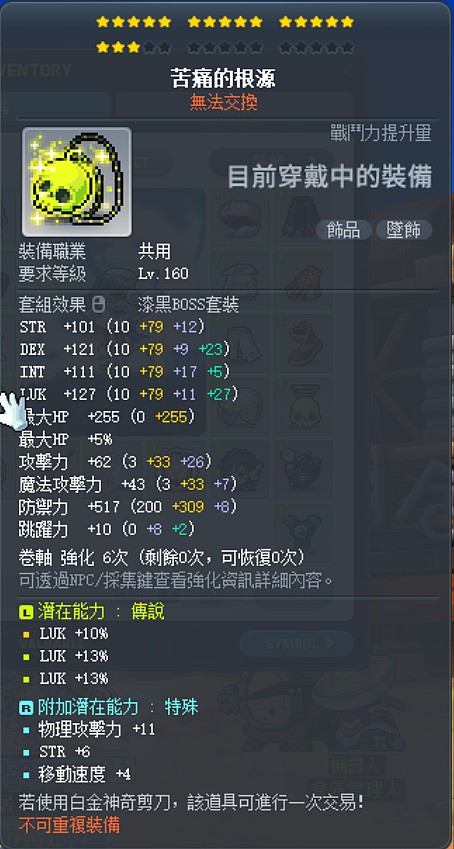Select the gloves equipment slot
The width and height of the screenshot is (454, 849).
point(302,279)
